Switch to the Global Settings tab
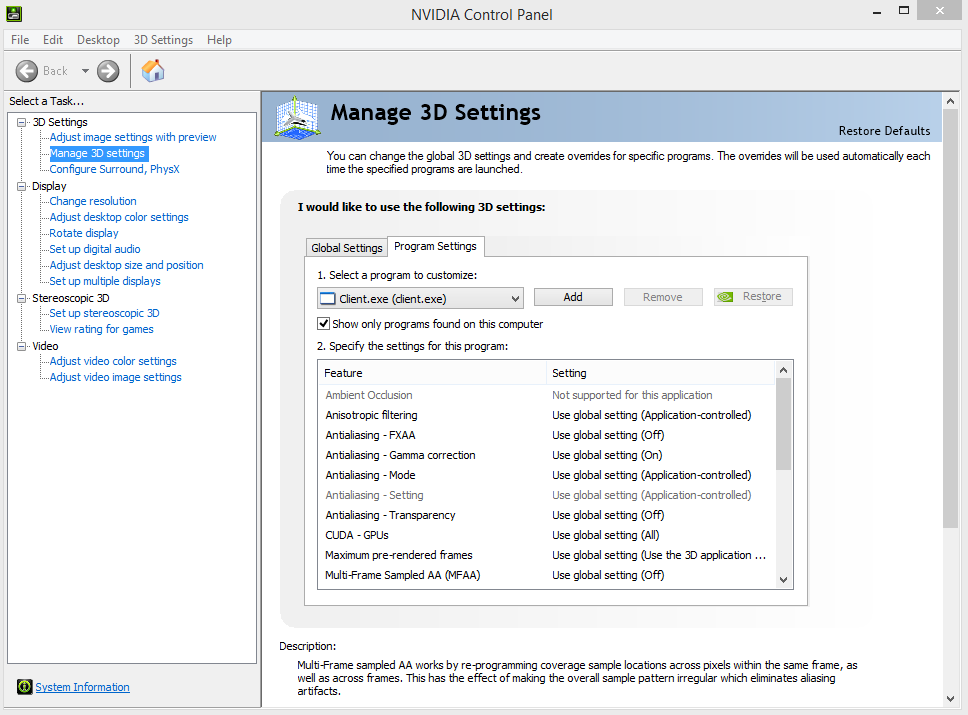Screen dimensions: 968x715 click(347, 248)
